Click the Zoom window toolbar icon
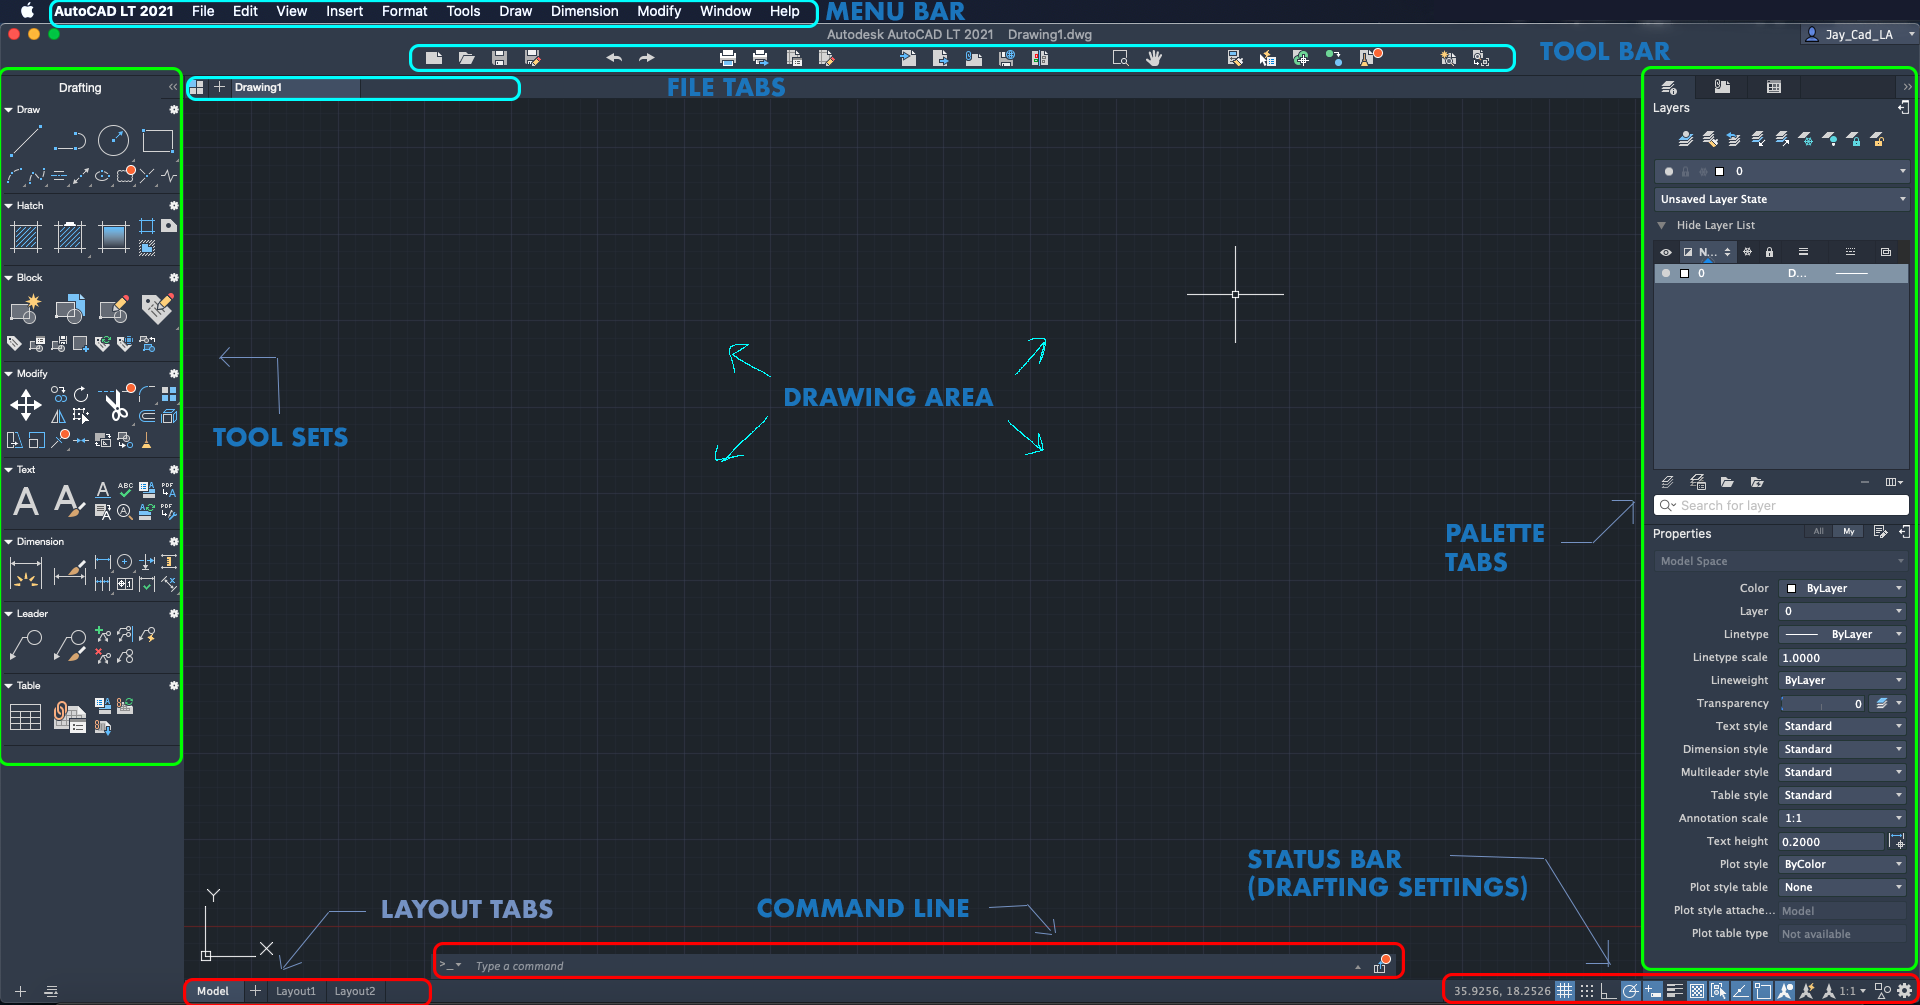Viewport: 1920px width, 1005px height. click(1121, 58)
